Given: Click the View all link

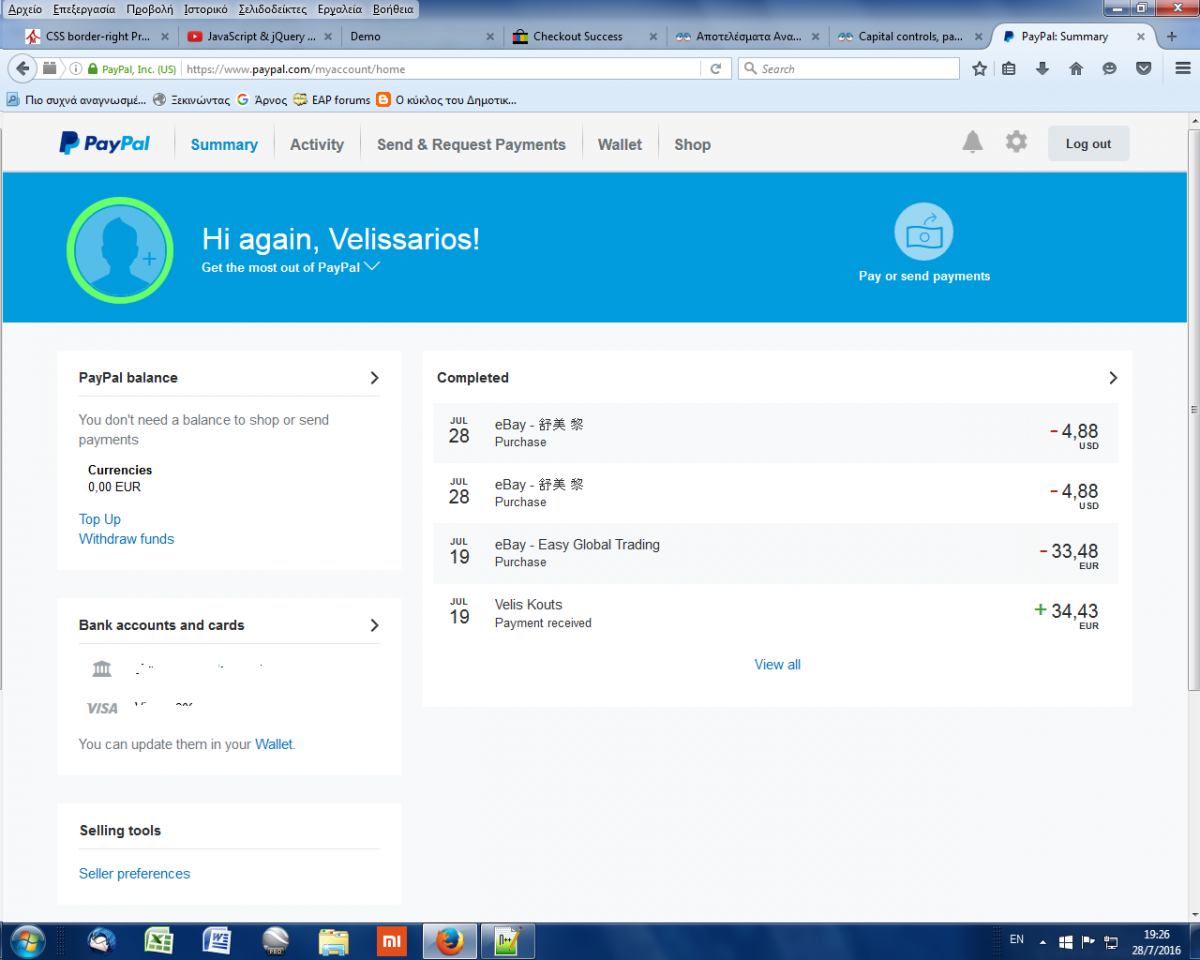Looking at the screenshot, I should tap(777, 664).
